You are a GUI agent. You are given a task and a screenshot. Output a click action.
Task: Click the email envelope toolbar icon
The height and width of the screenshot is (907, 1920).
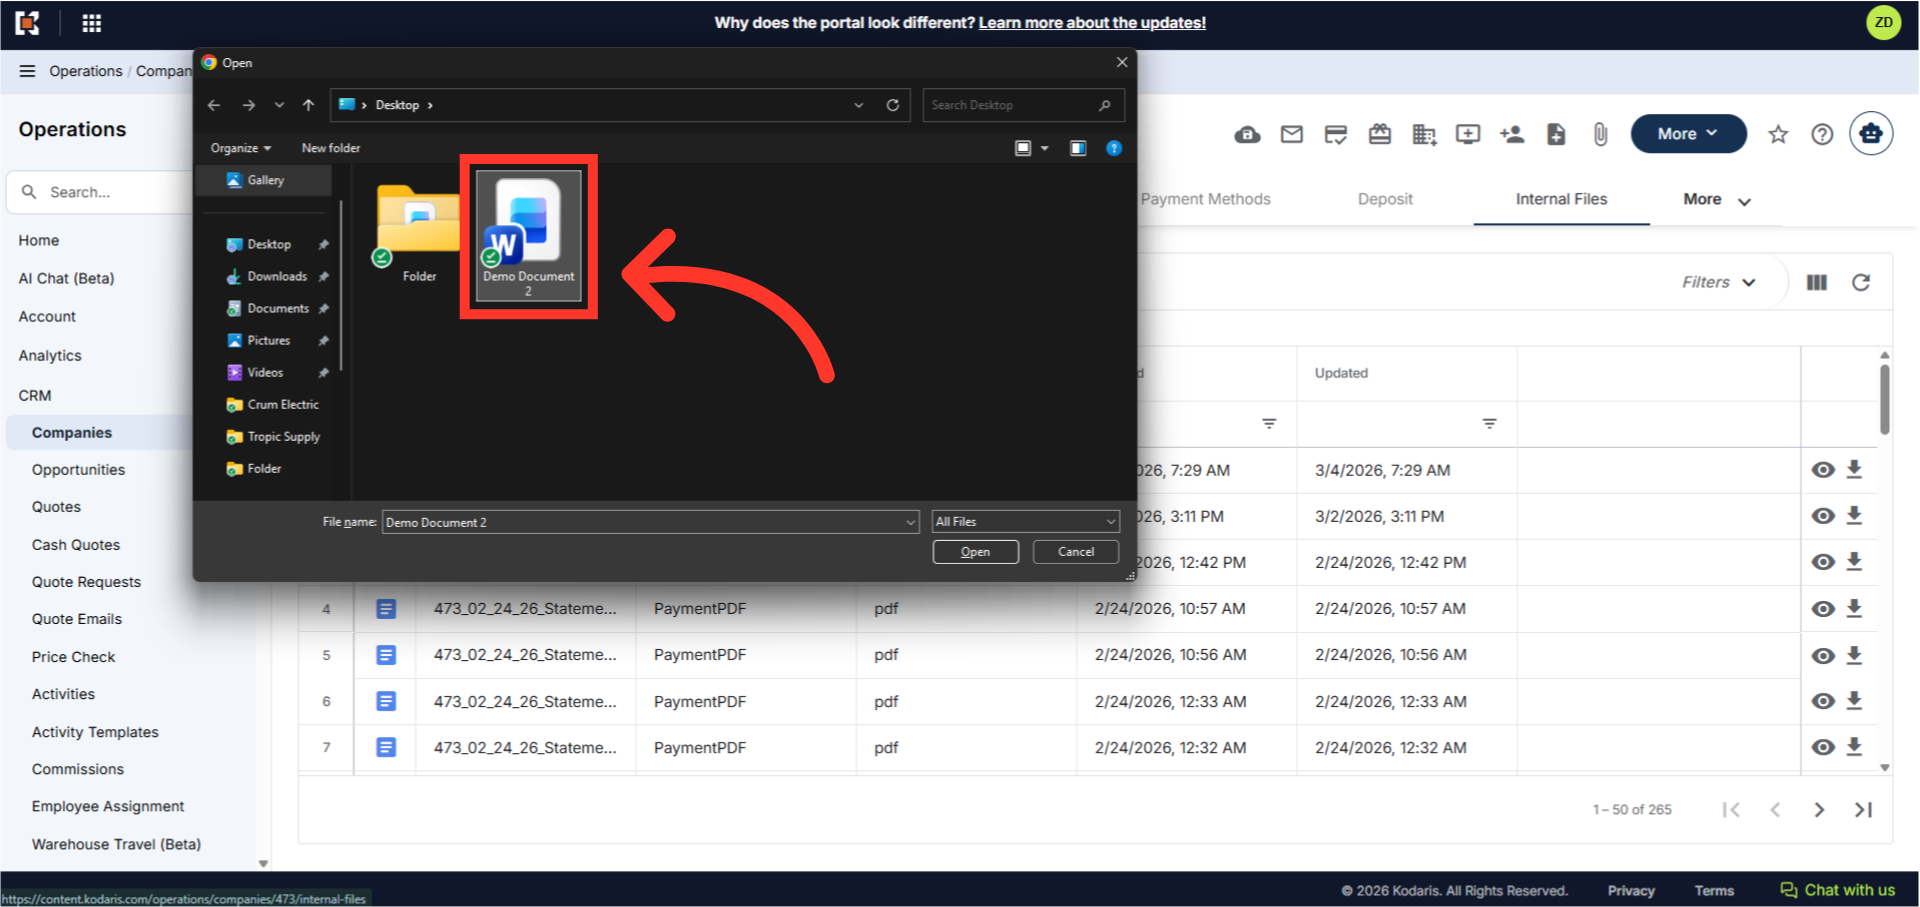pyautogui.click(x=1291, y=134)
